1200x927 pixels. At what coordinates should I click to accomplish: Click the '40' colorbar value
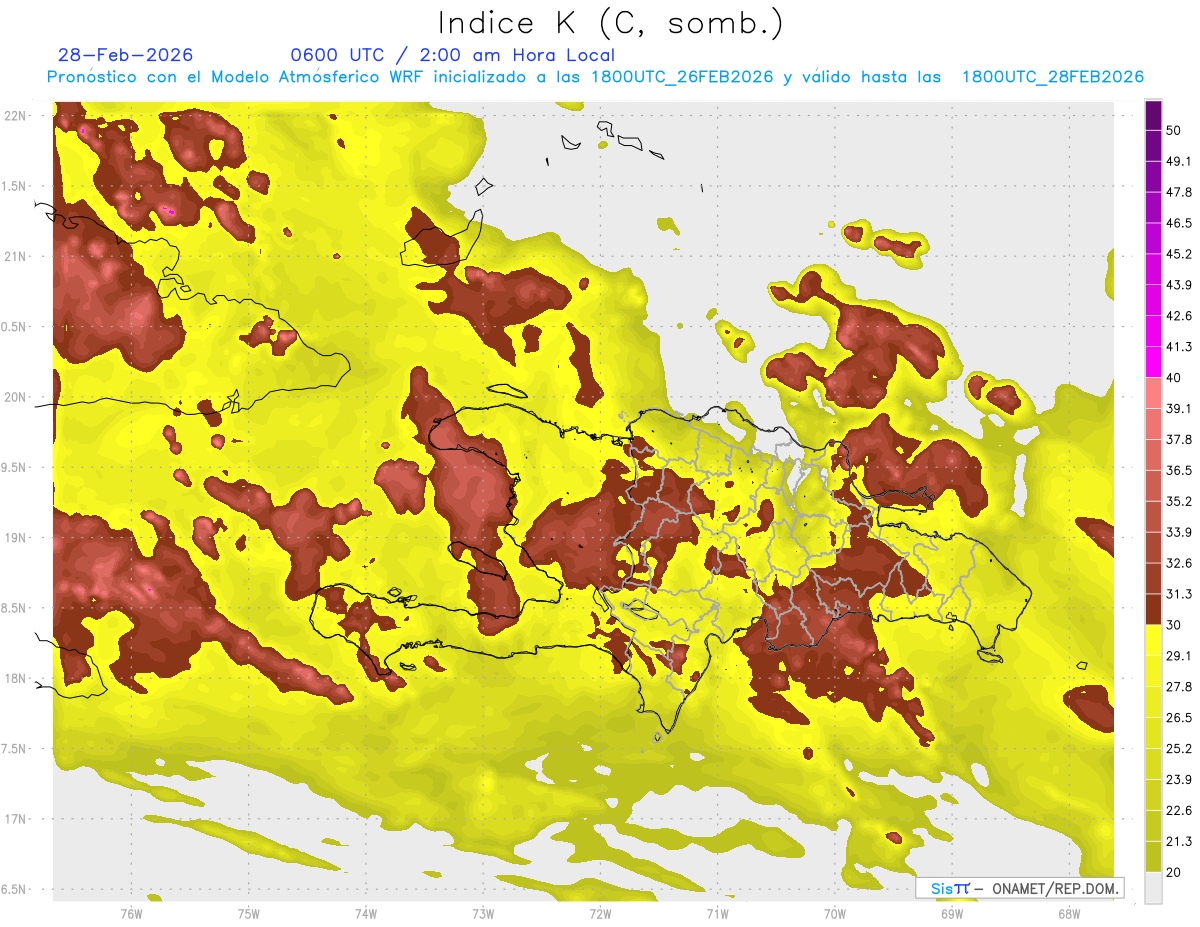[1174, 378]
